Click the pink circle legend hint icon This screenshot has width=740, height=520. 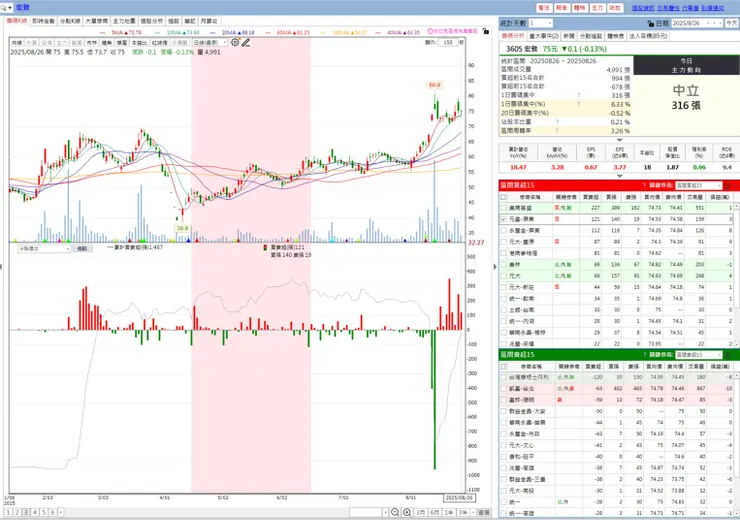tap(430, 31)
